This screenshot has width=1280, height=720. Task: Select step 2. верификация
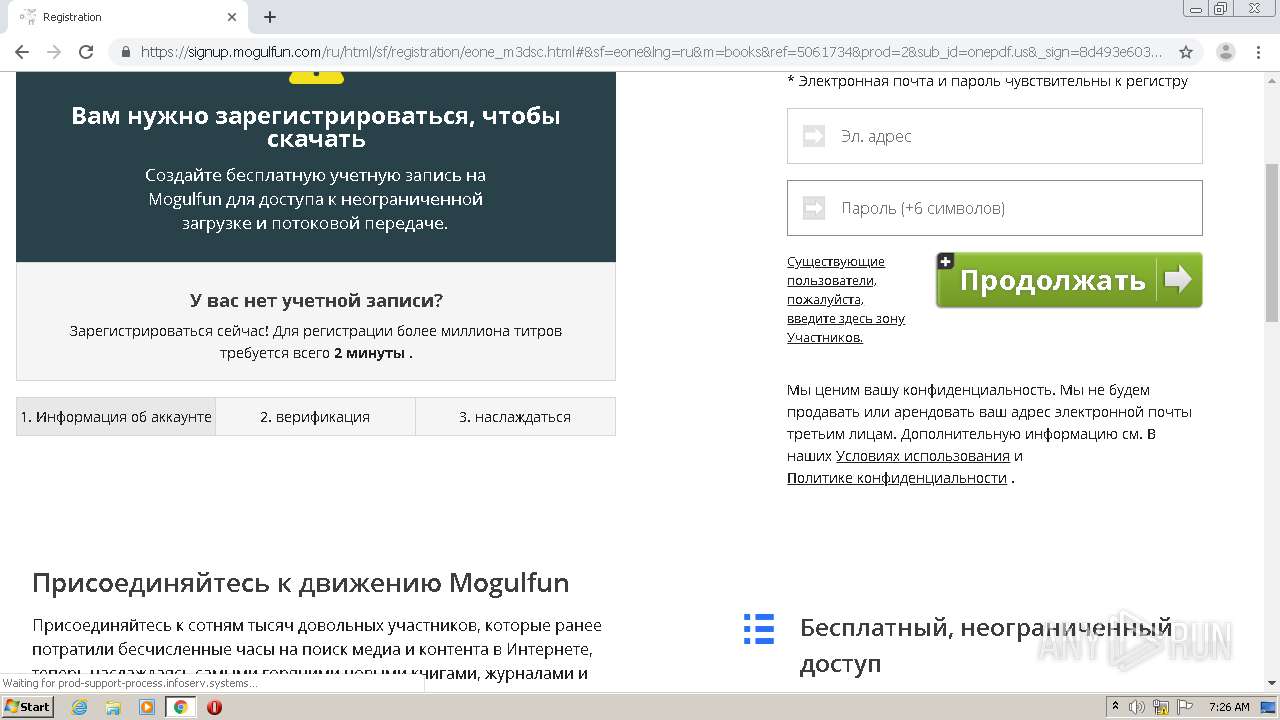(x=315, y=417)
